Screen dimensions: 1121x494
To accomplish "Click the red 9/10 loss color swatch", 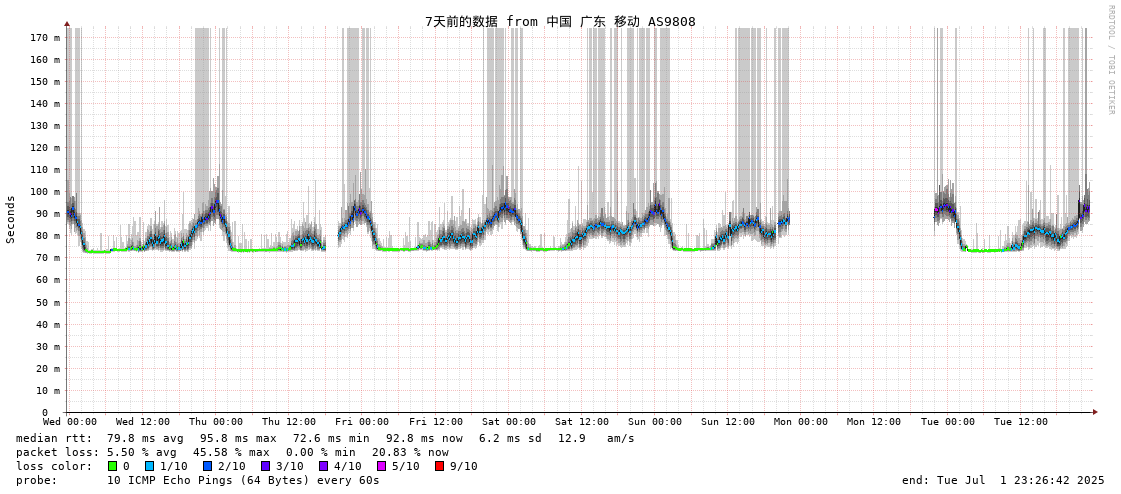I will tap(439, 466).
